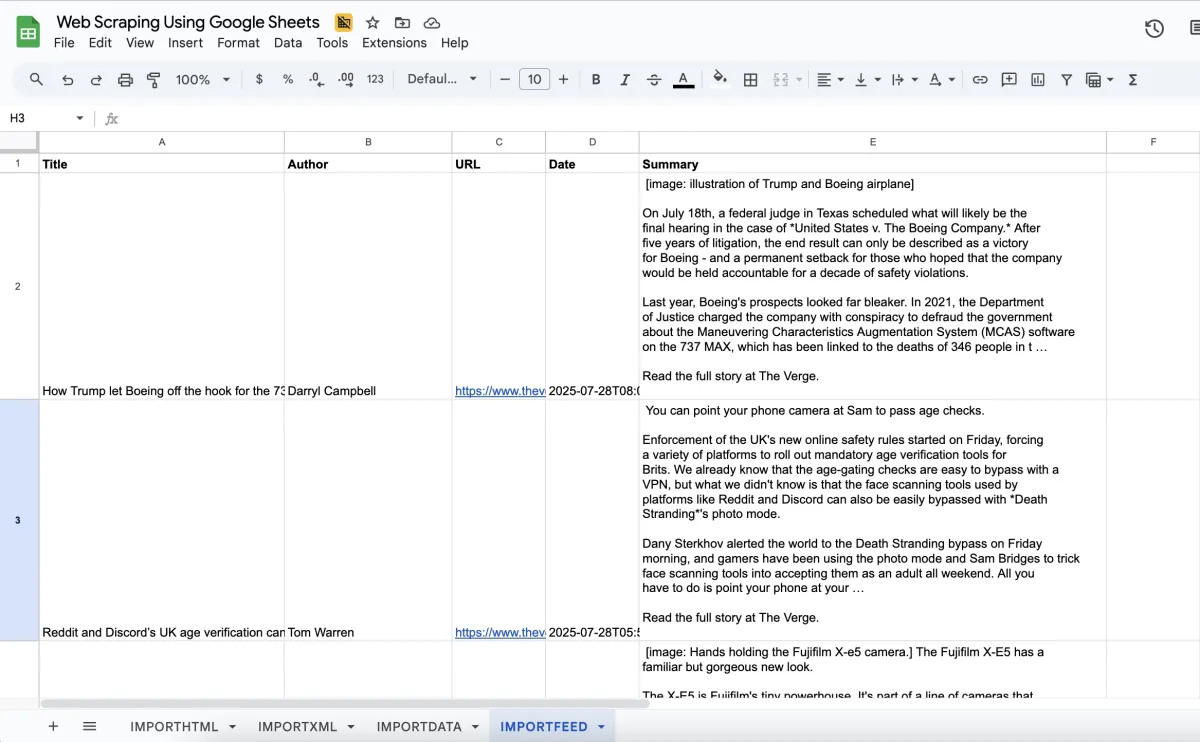Switch to the IMPORTDATA sheet tab
The image size is (1200, 742).
click(x=419, y=727)
